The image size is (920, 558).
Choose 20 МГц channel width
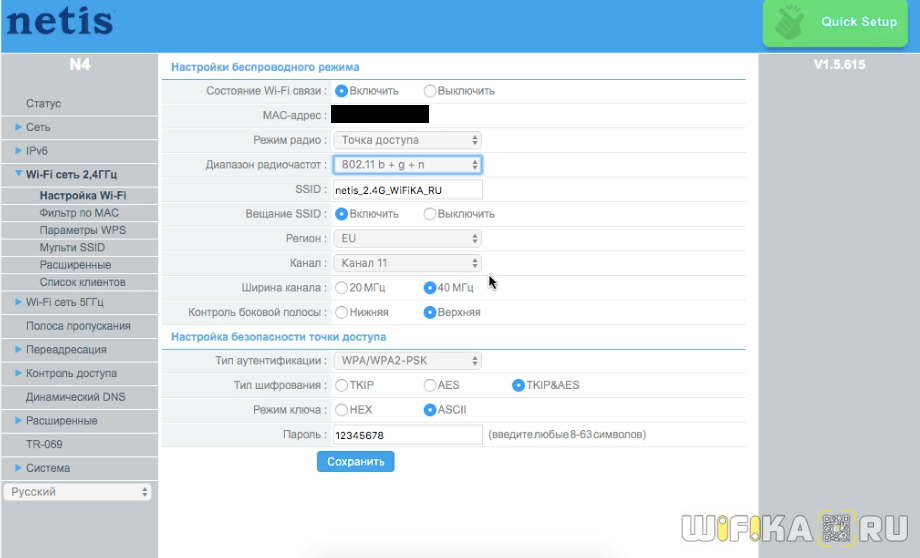342,288
